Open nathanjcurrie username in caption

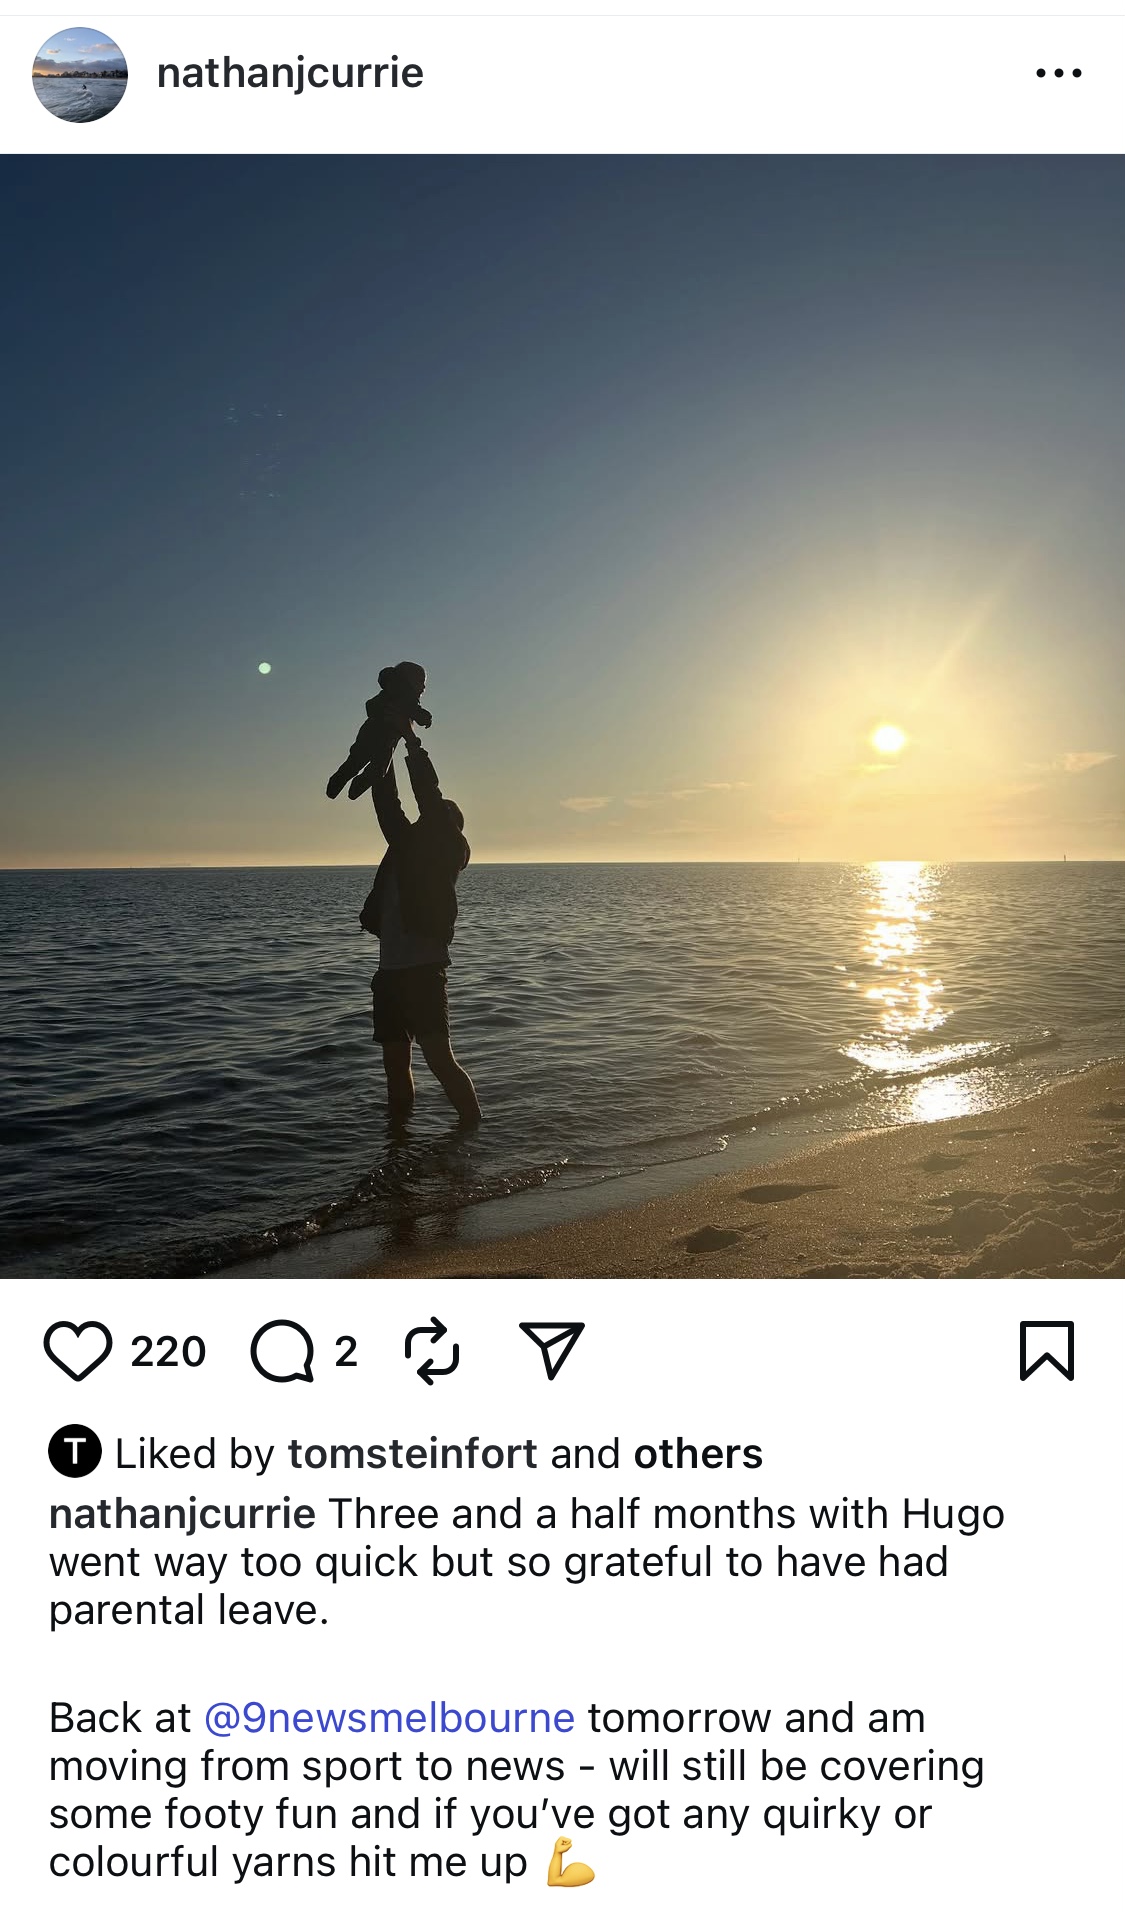coord(183,1514)
